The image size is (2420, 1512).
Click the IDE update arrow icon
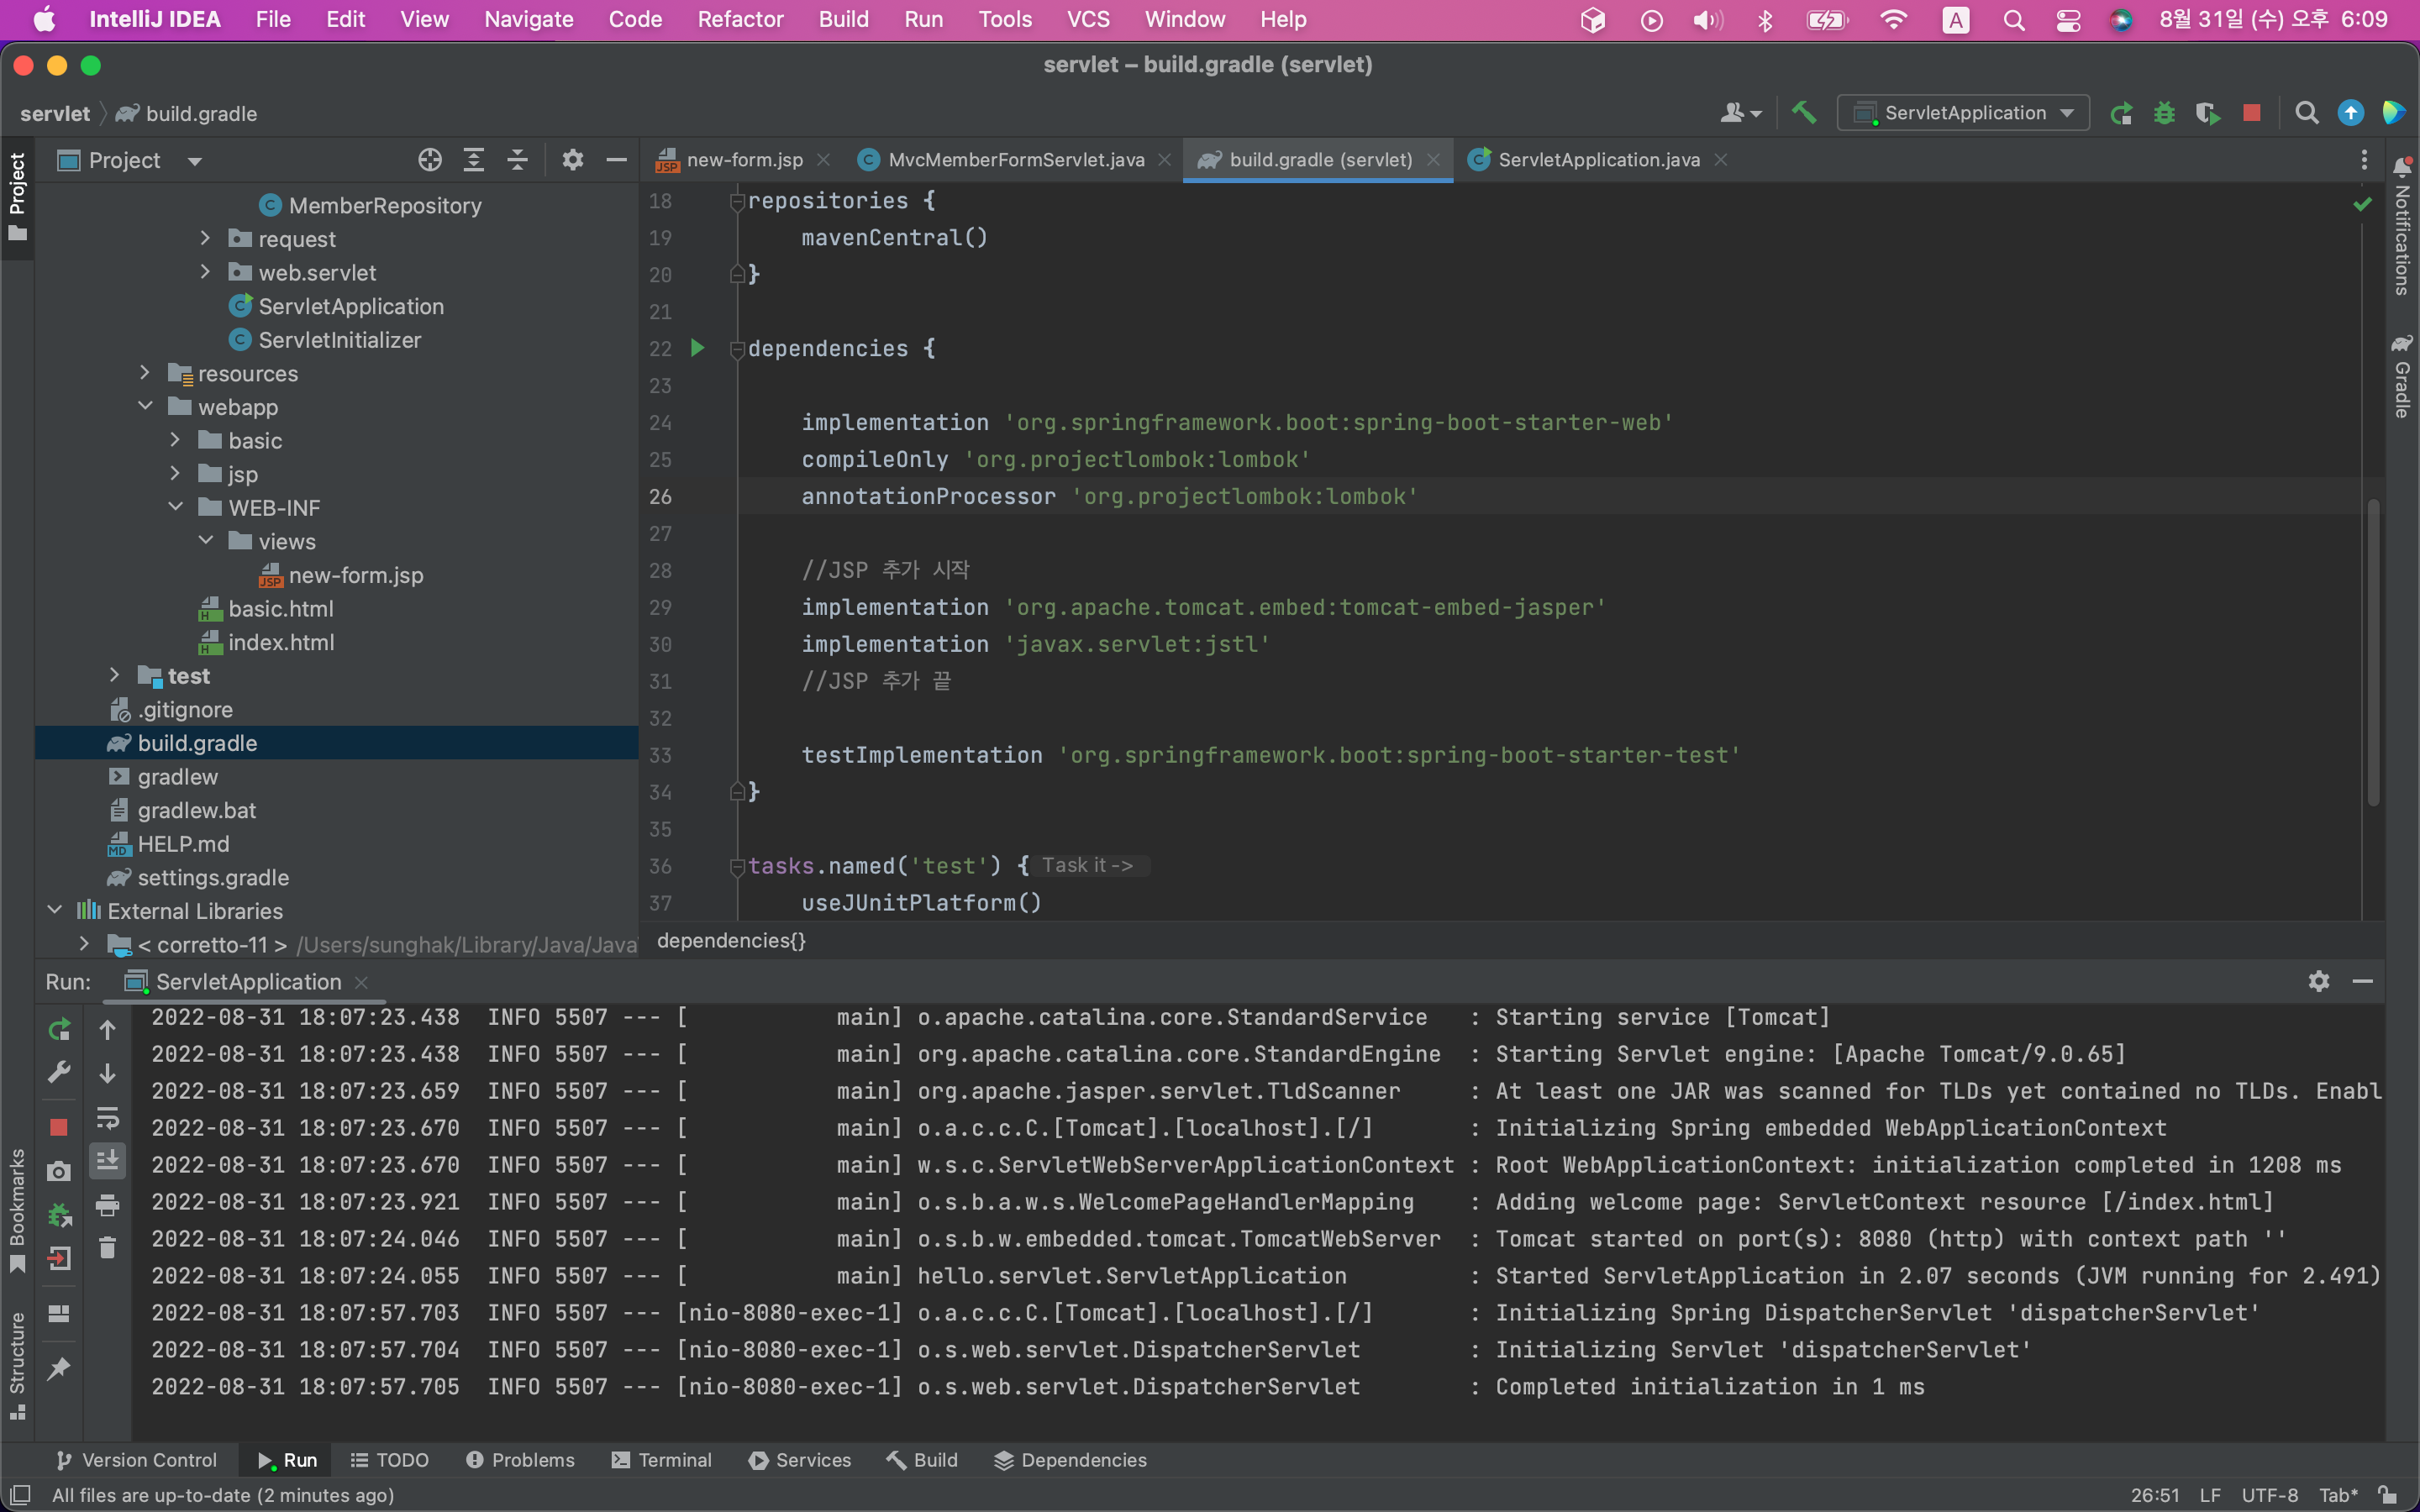[2351, 113]
